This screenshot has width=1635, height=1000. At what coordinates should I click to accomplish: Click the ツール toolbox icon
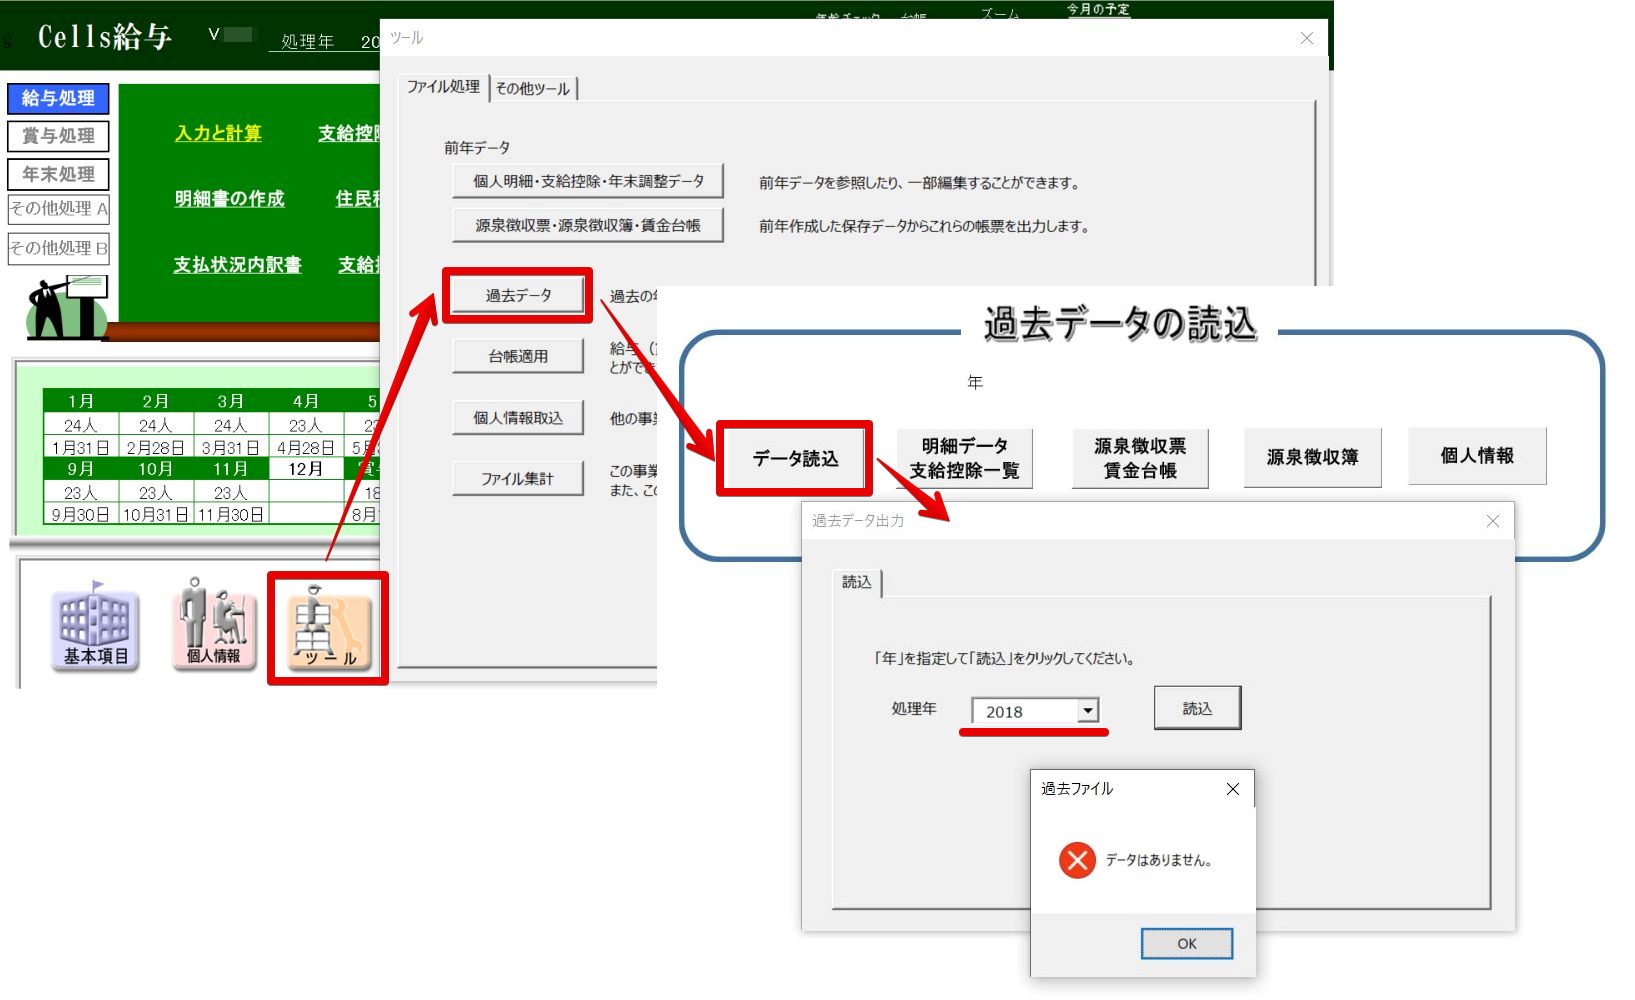(x=329, y=629)
